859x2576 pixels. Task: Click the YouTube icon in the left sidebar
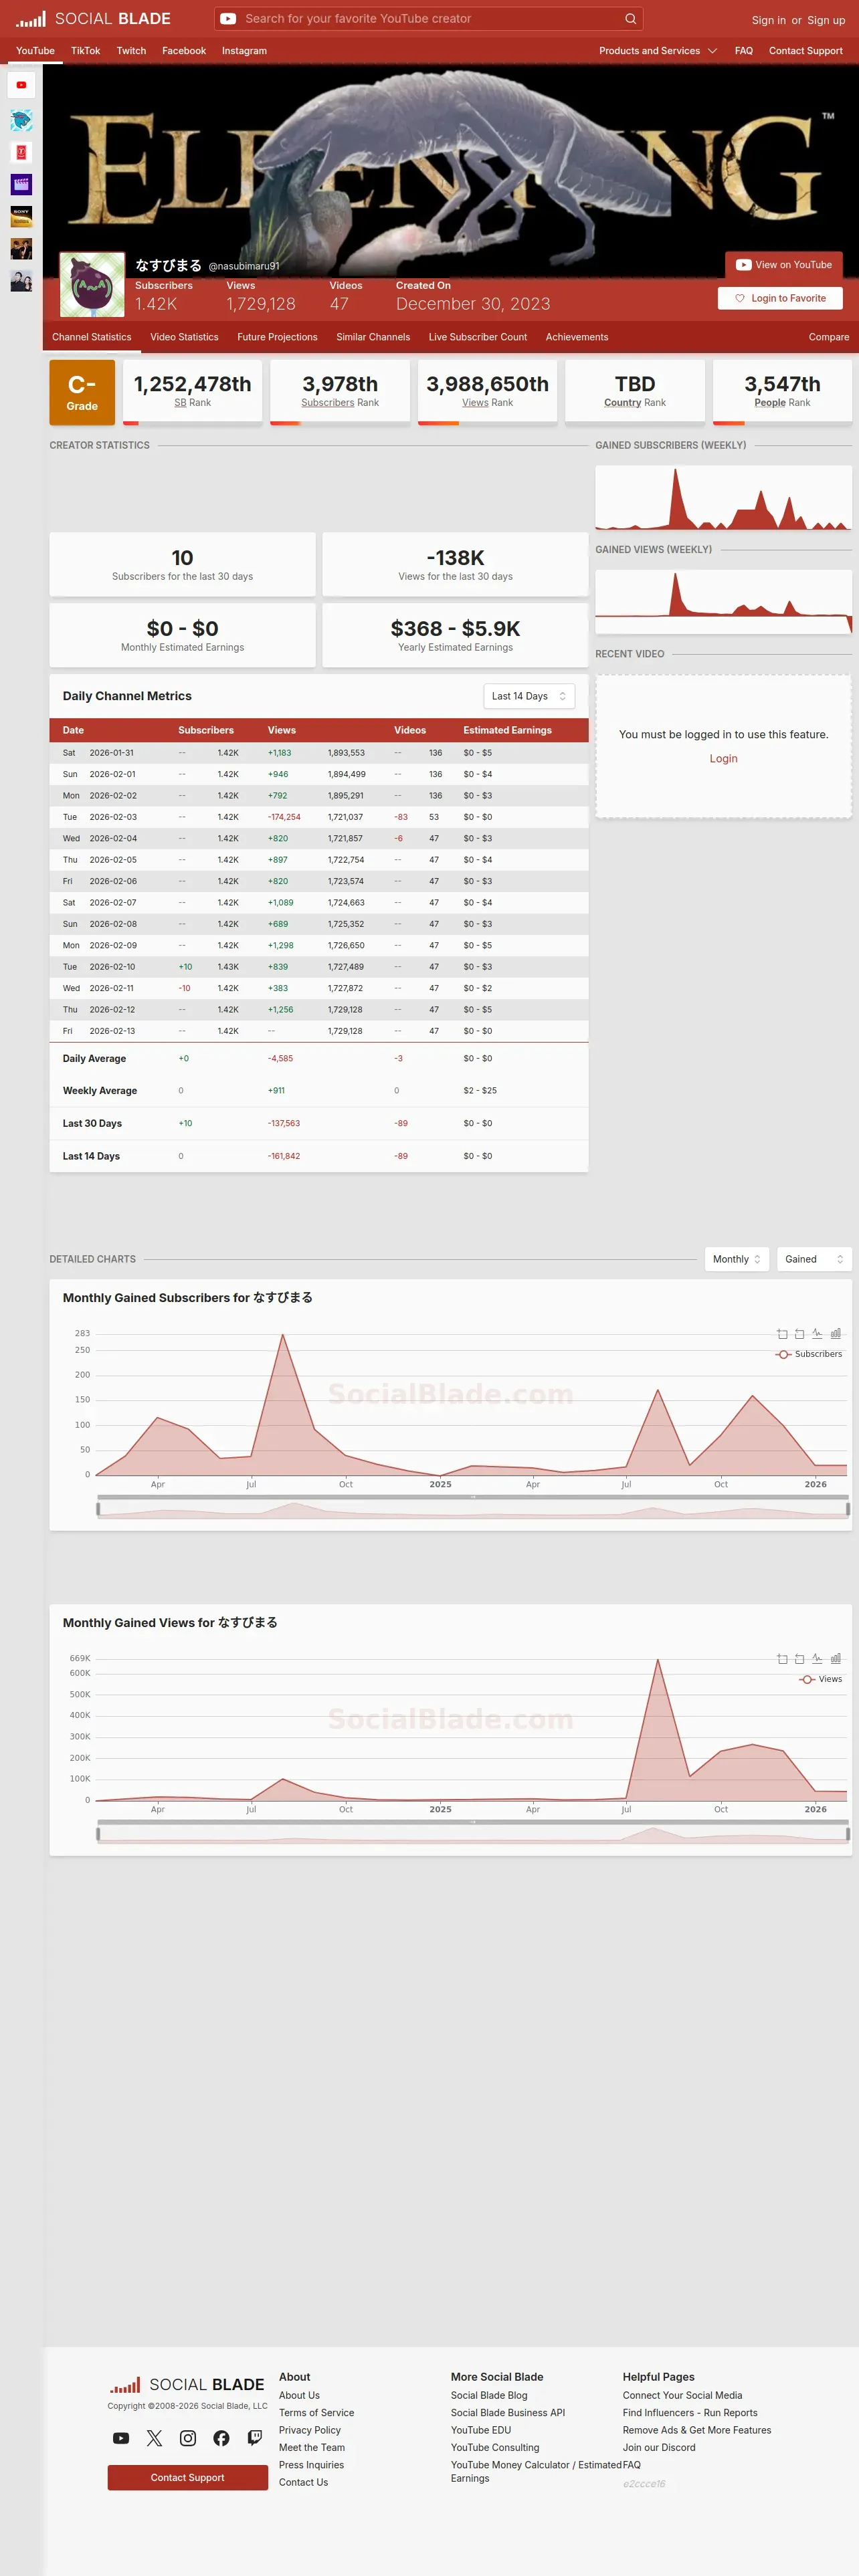point(21,85)
